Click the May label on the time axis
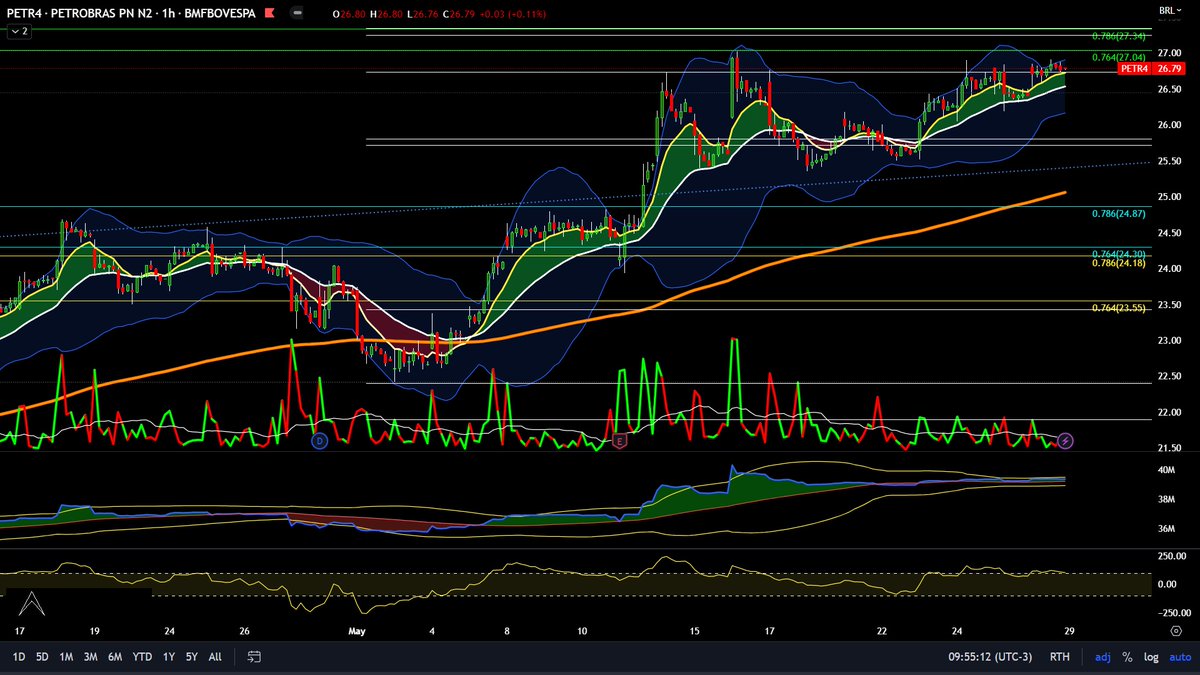The image size is (1200, 675). click(x=358, y=631)
